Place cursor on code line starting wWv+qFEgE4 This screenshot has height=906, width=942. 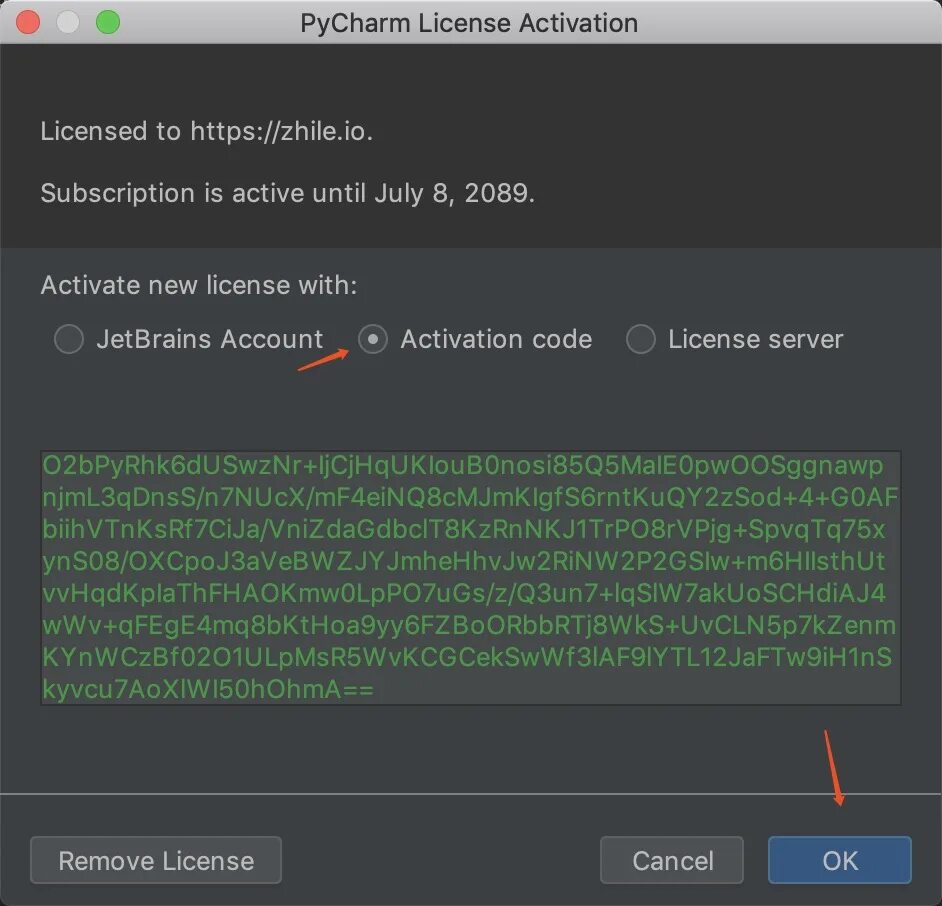[x=469, y=625]
